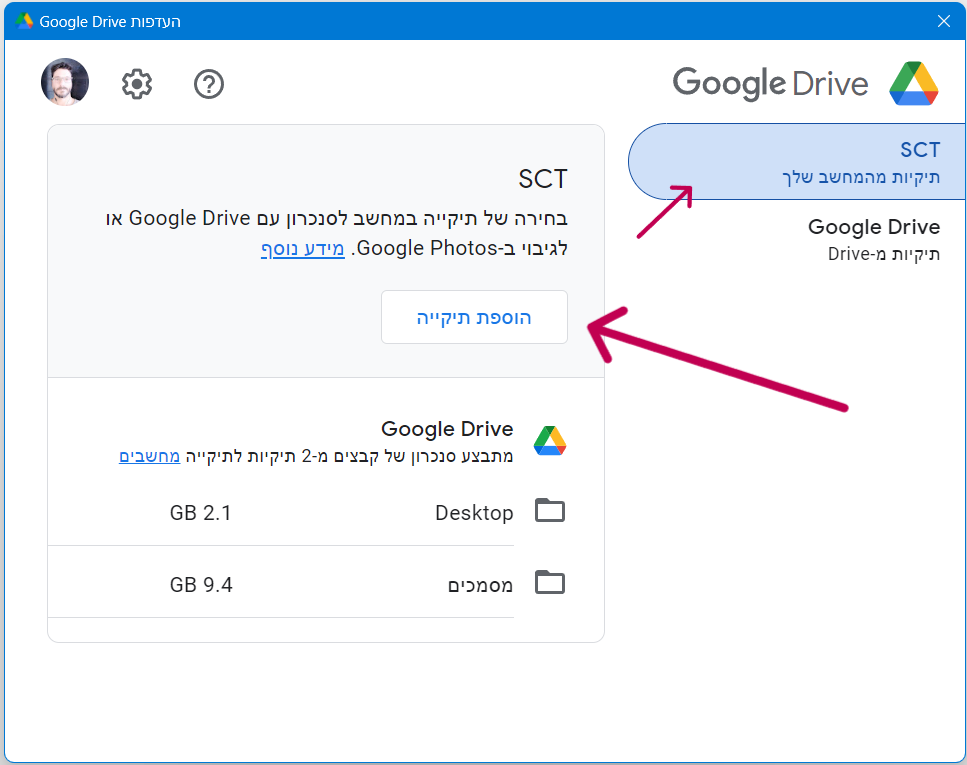Select the Desktop folder name
The image size is (967, 765).
coord(474,513)
